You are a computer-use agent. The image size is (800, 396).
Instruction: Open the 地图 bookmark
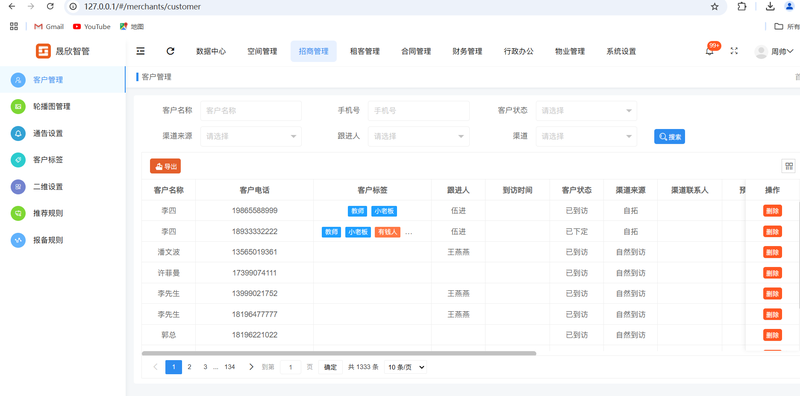coord(132,27)
